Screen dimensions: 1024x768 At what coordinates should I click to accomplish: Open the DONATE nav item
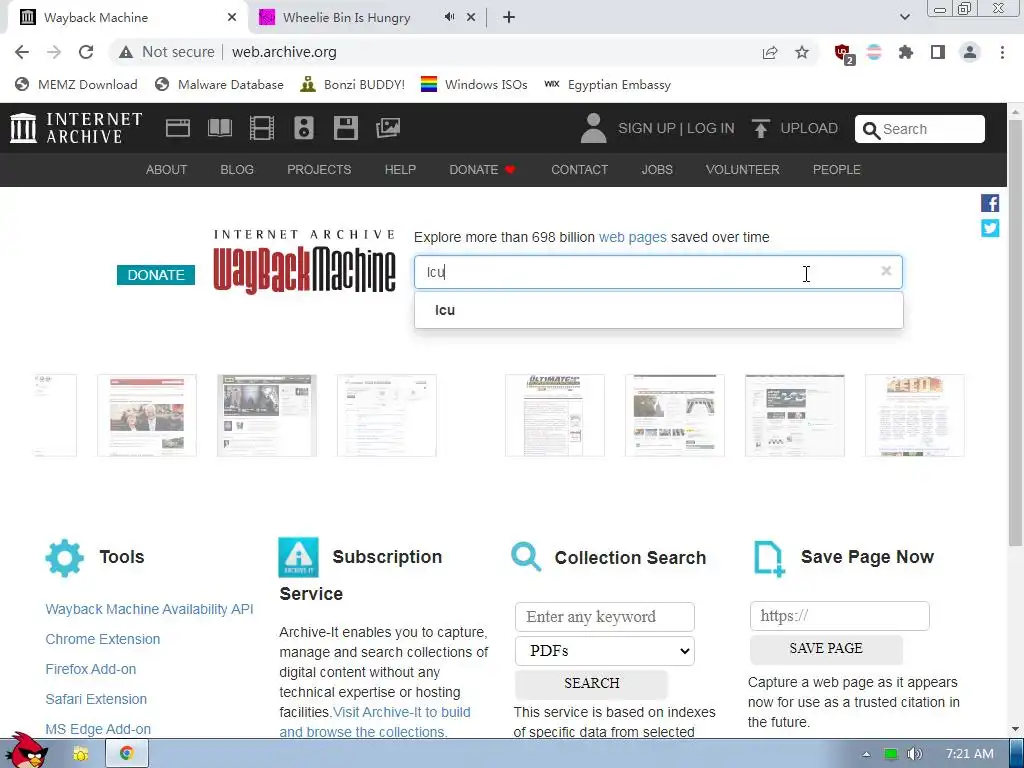pyautogui.click(x=483, y=170)
